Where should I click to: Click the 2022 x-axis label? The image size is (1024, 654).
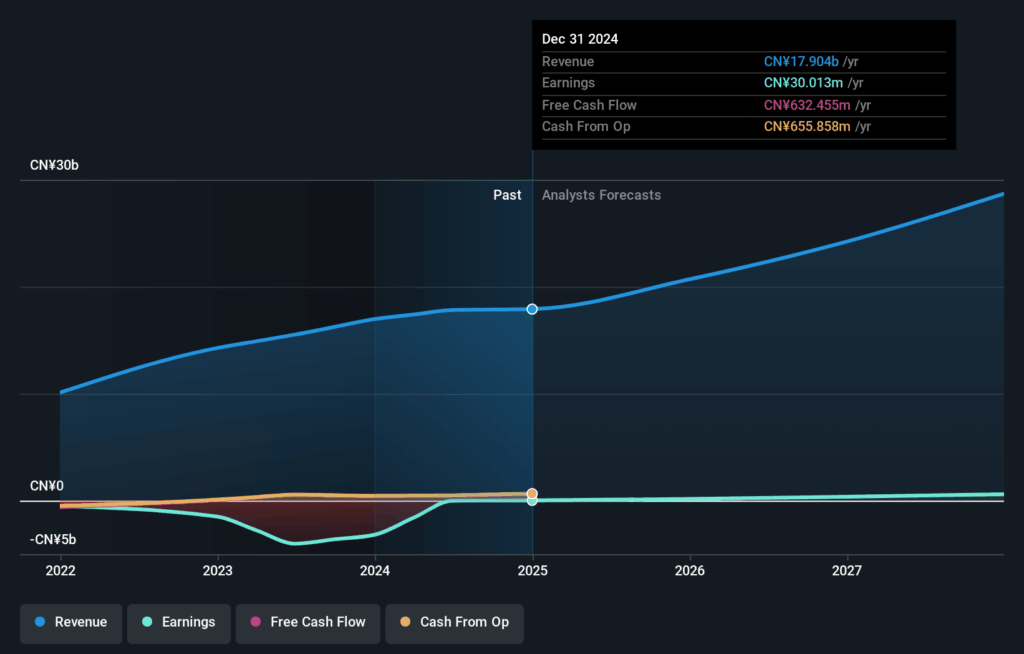[60, 570]
